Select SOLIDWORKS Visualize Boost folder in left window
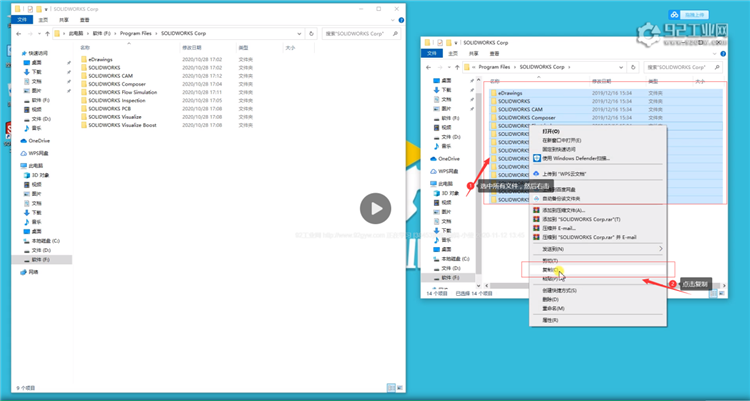 click(122, 125)
